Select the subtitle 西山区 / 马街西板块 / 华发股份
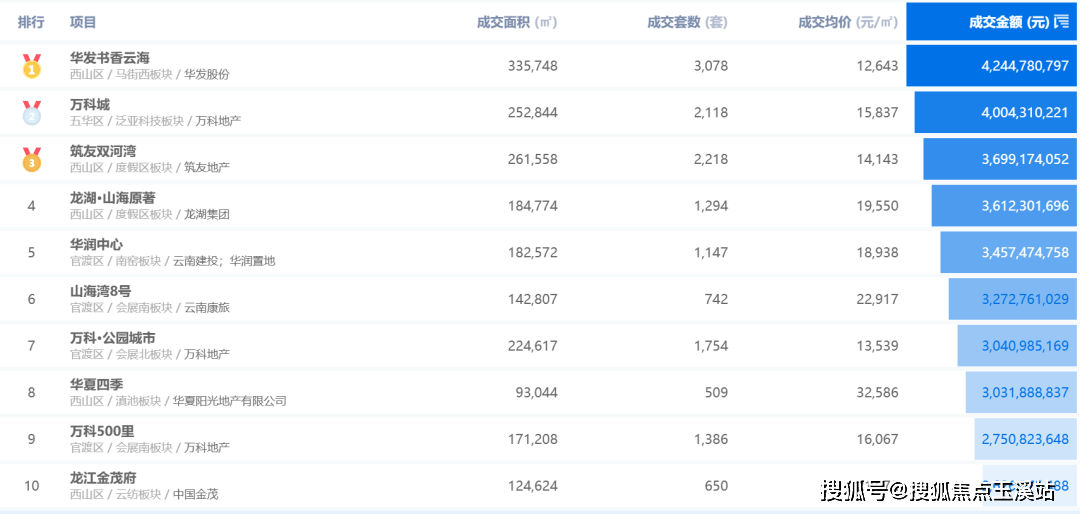The image size is (1080, 514). coord(149,74)
